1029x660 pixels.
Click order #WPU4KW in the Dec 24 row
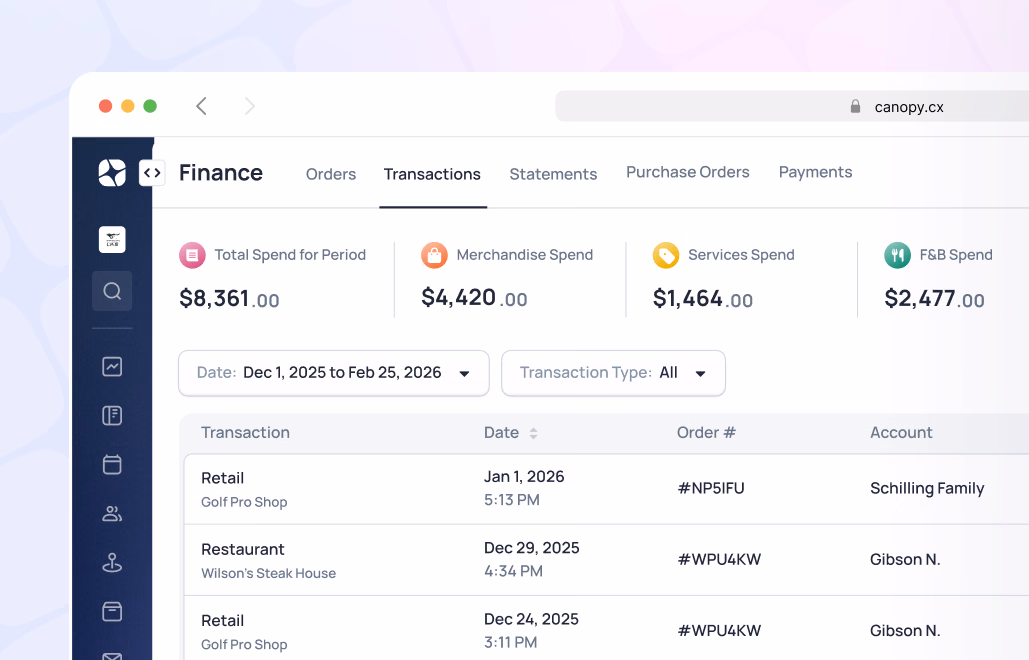click(x=719, y=630)
